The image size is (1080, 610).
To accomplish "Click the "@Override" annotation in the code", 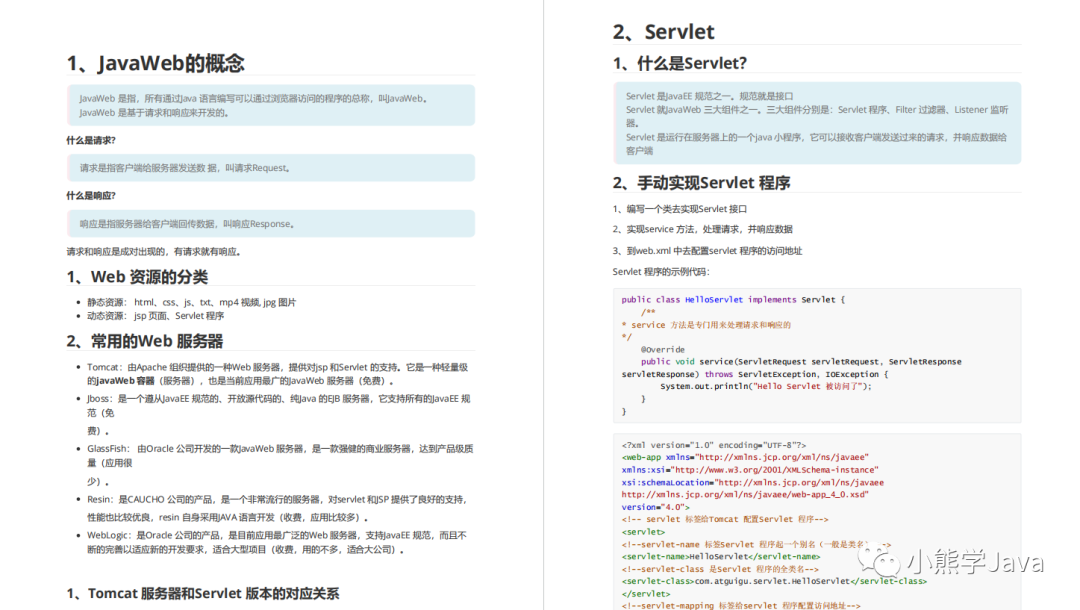I will point(663,350).
